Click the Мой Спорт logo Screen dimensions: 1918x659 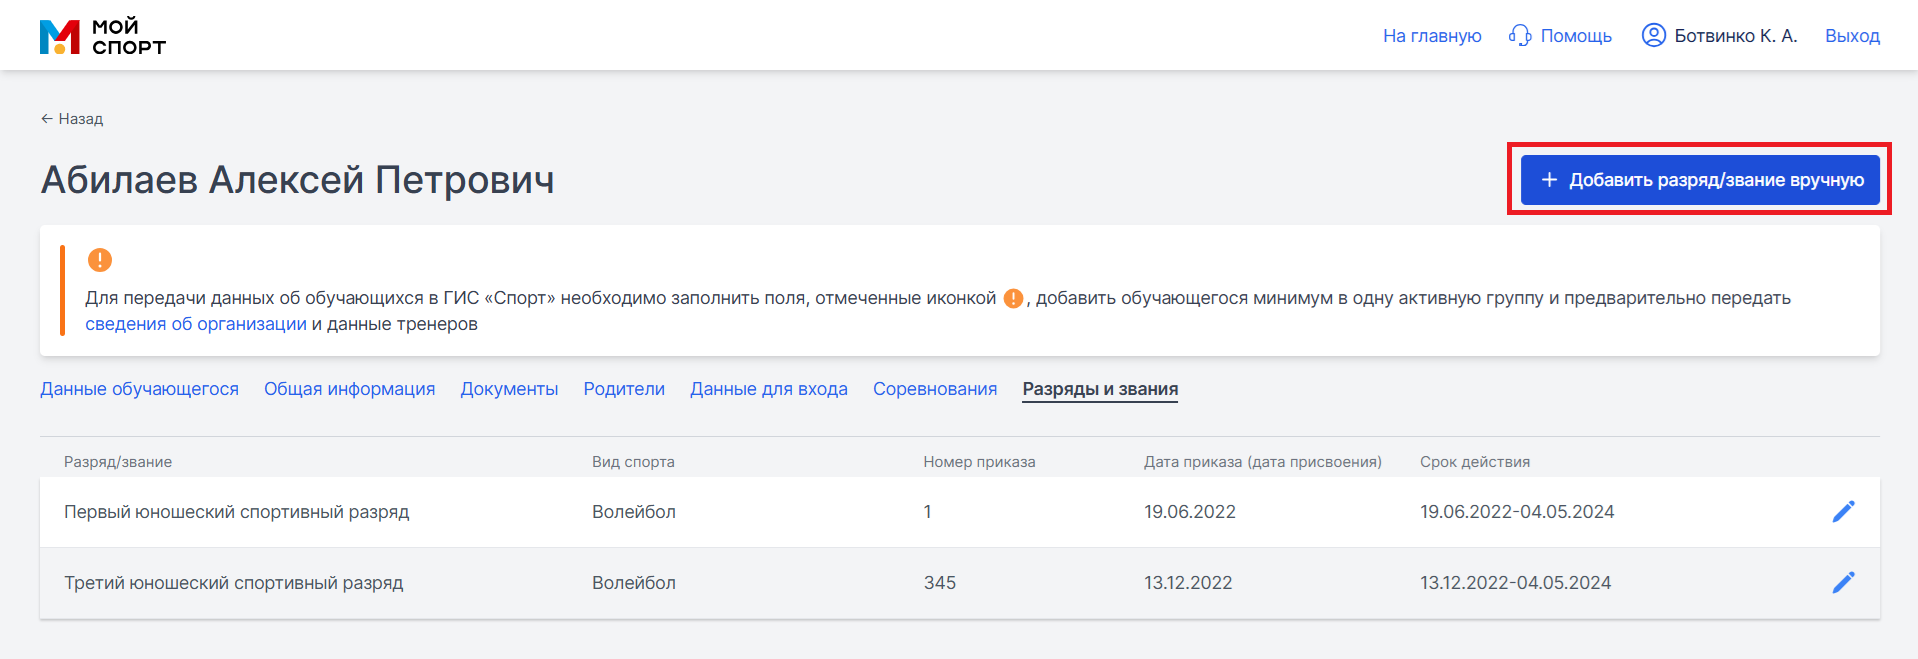tap(102, 36)
